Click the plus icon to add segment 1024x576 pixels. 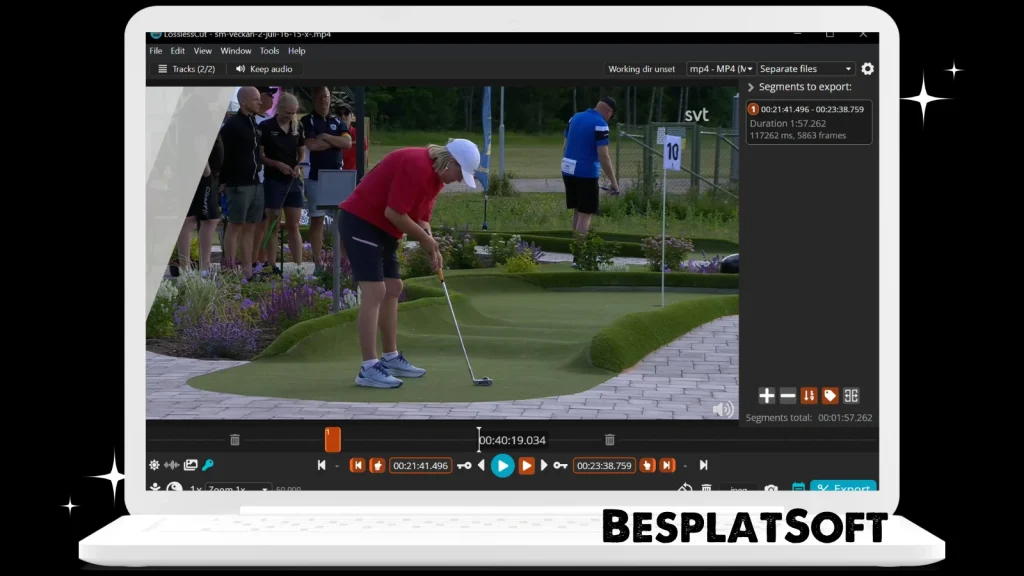tap(767, 396)
